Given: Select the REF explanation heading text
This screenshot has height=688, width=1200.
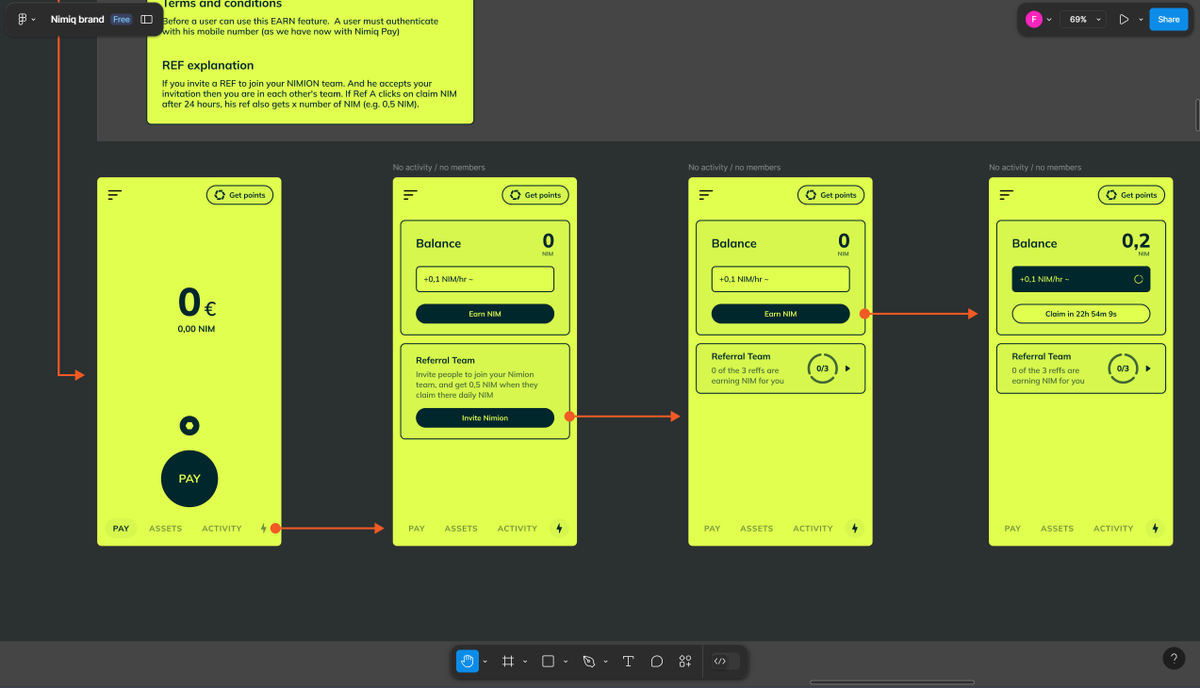Looking at the screenshot, I should 208,65.
